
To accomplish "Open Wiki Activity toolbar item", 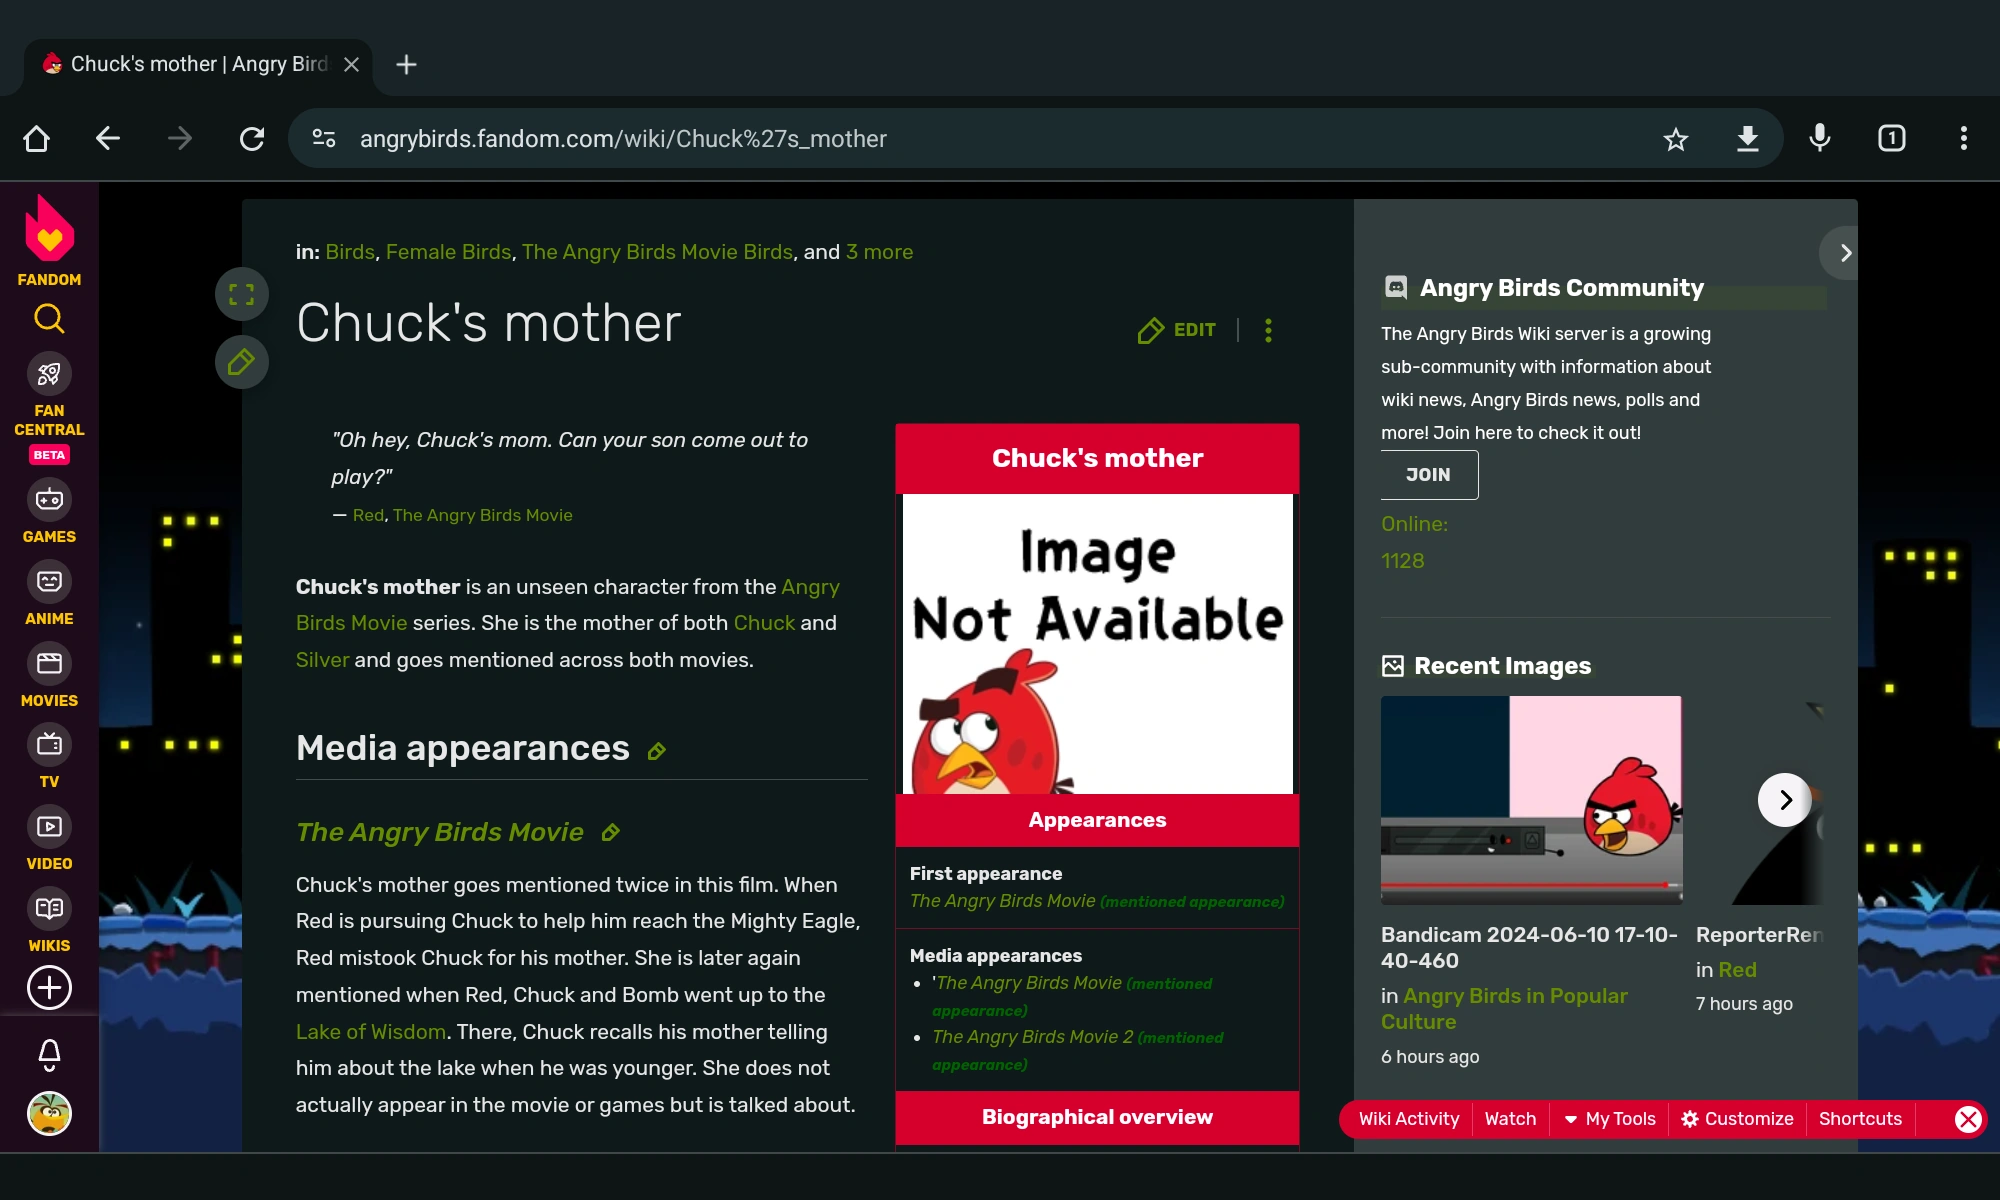I will pos(1408,1119).
